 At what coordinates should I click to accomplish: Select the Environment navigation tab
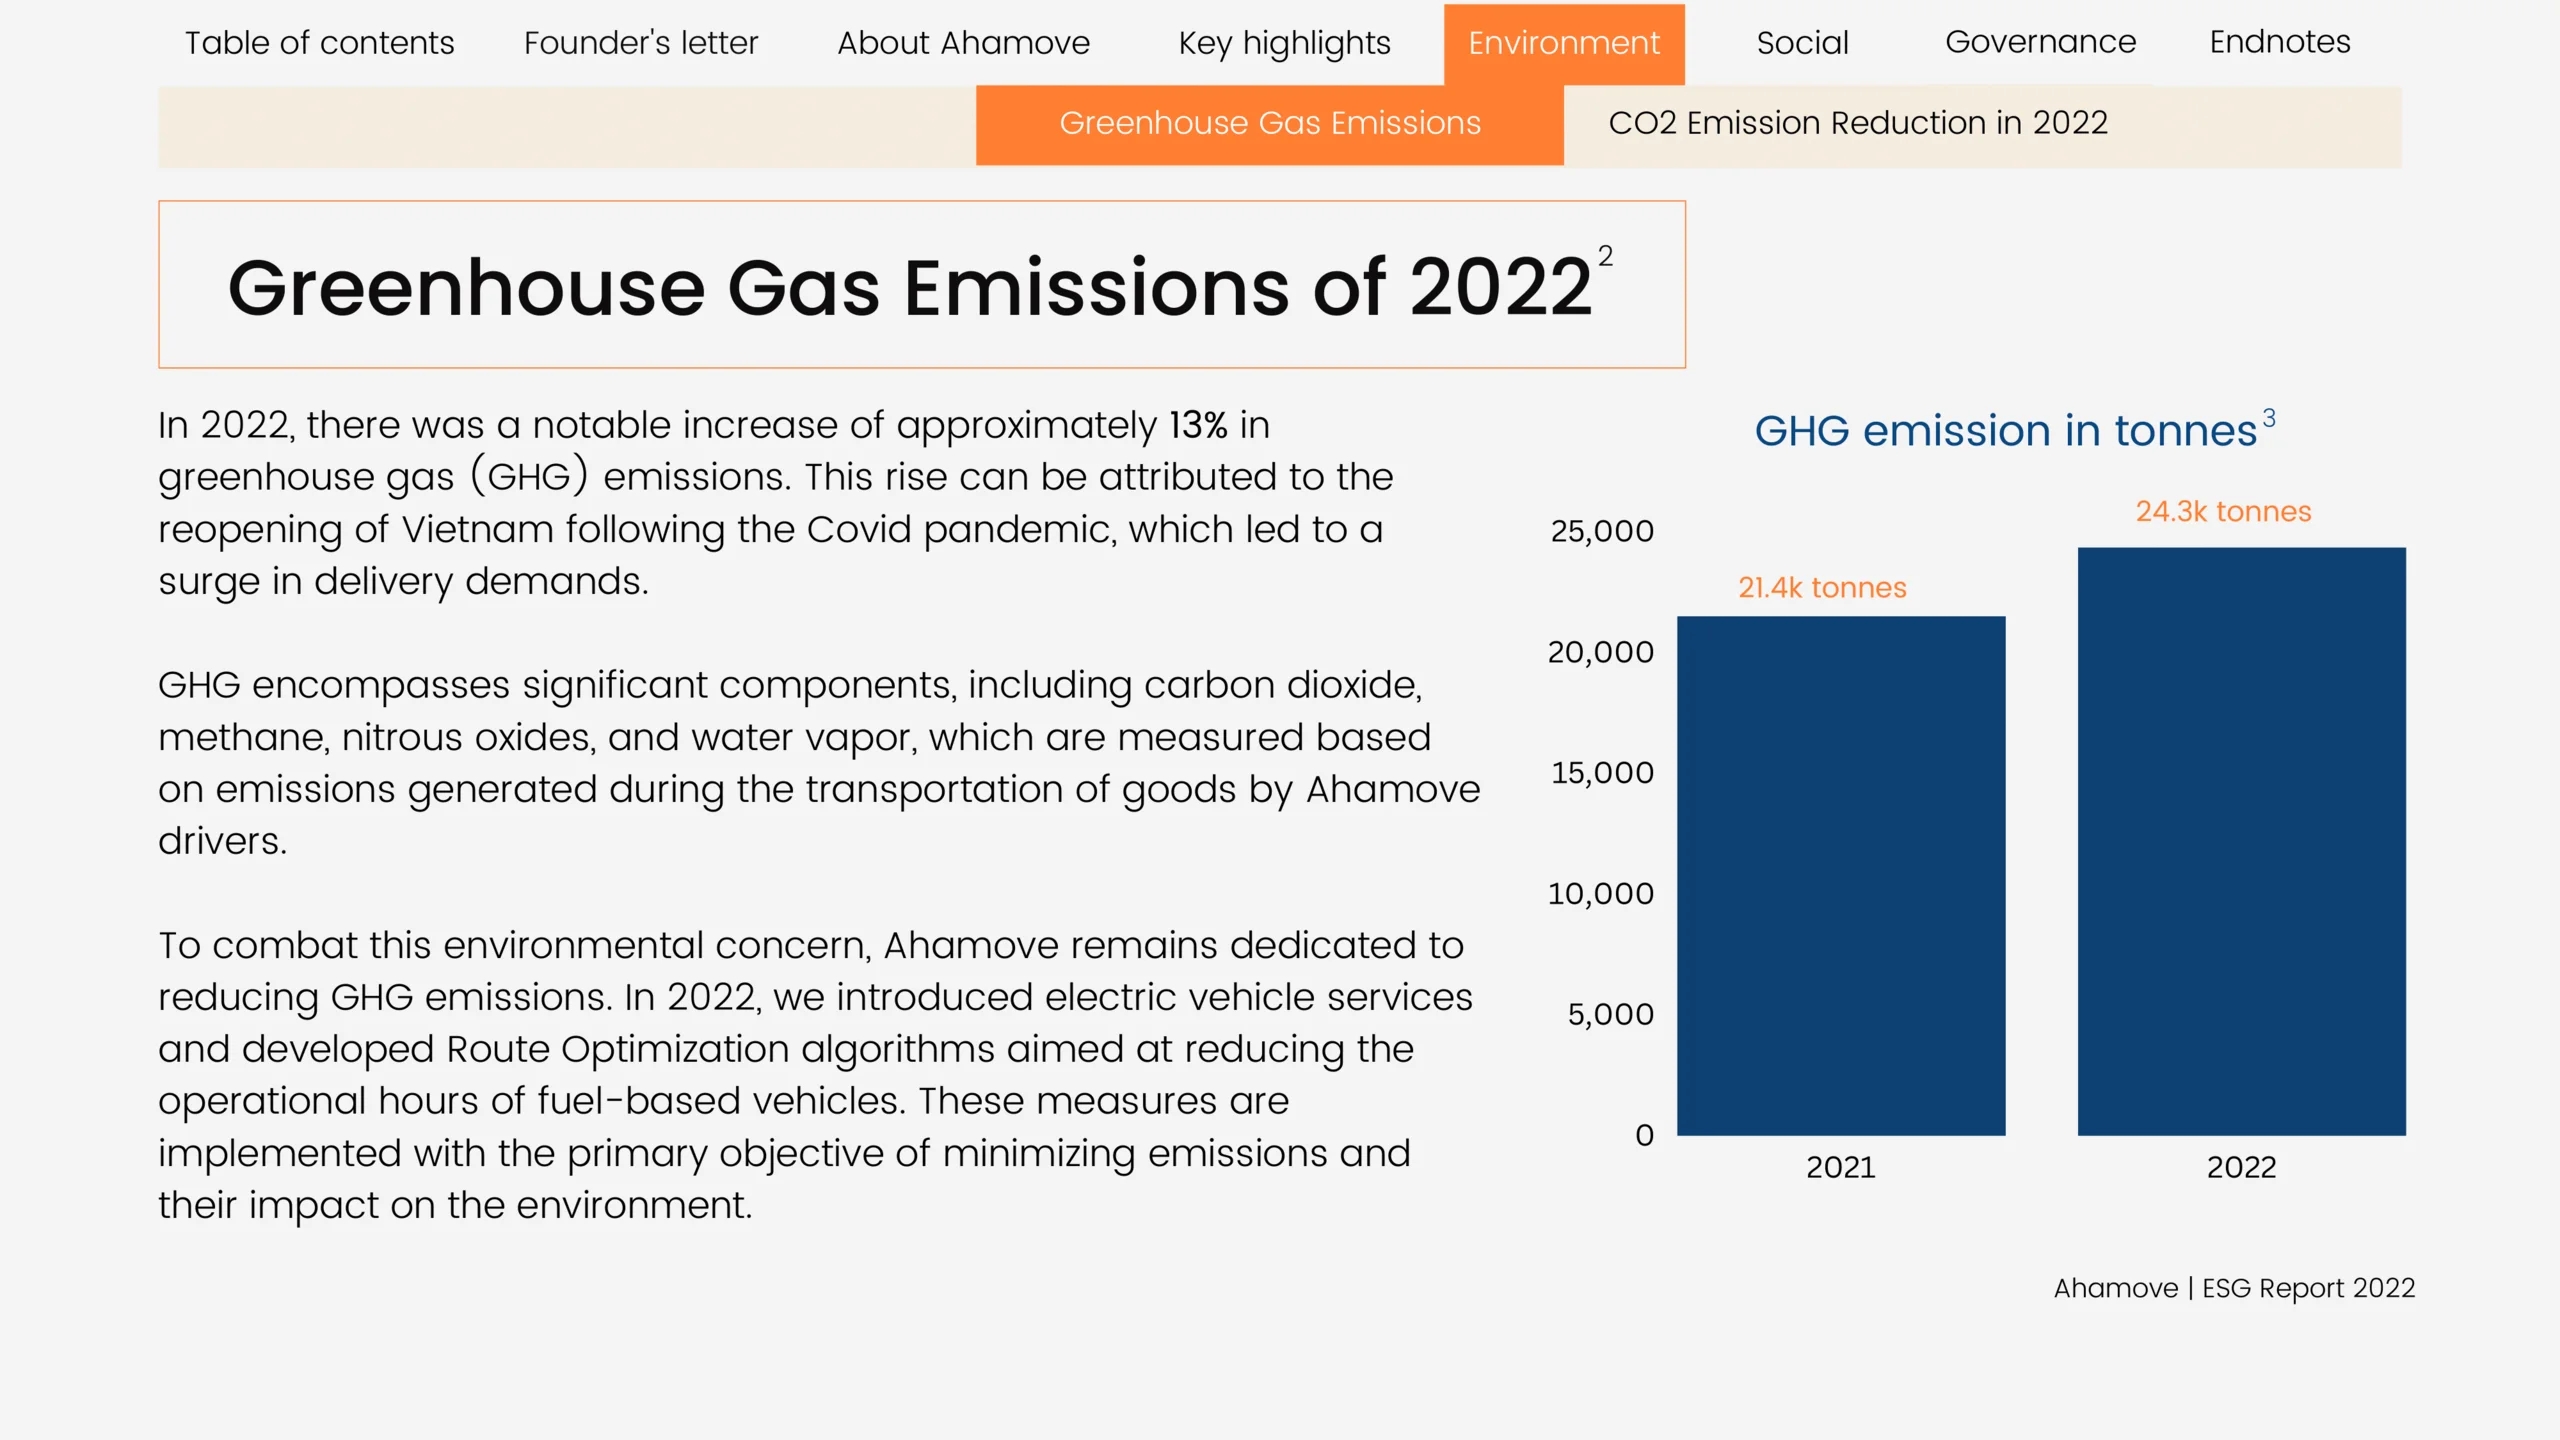1563,42
